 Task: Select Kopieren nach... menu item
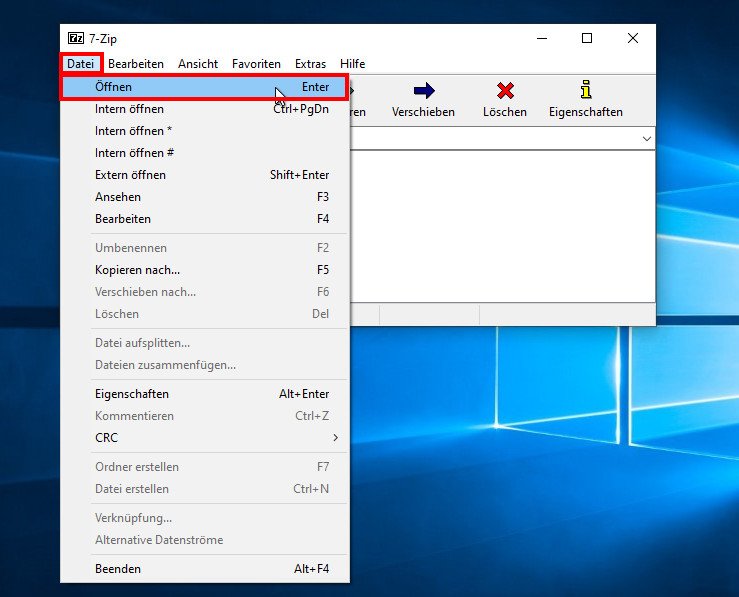pos(137,270)
